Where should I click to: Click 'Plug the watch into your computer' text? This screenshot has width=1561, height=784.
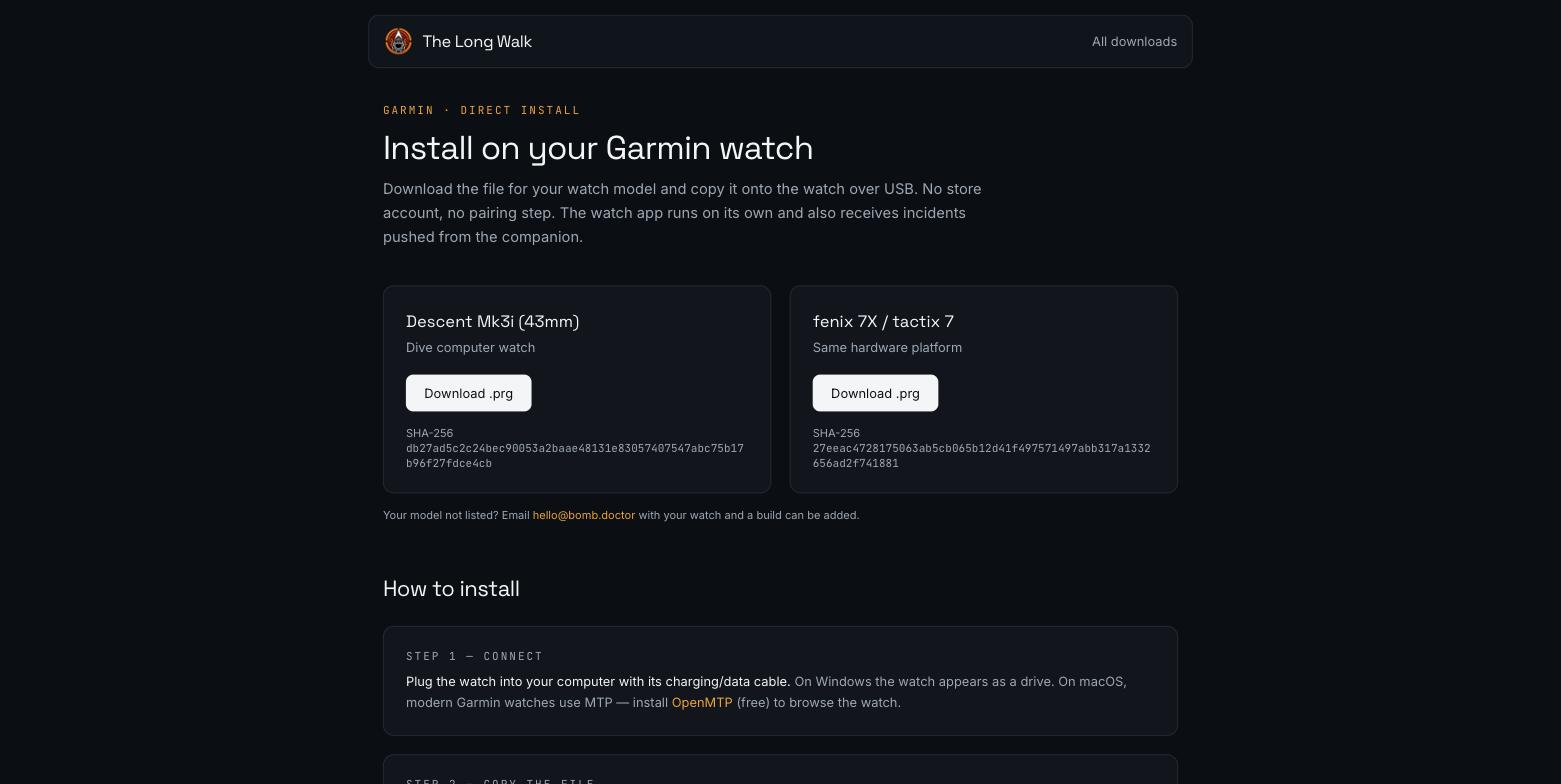[x=598, y=681]
